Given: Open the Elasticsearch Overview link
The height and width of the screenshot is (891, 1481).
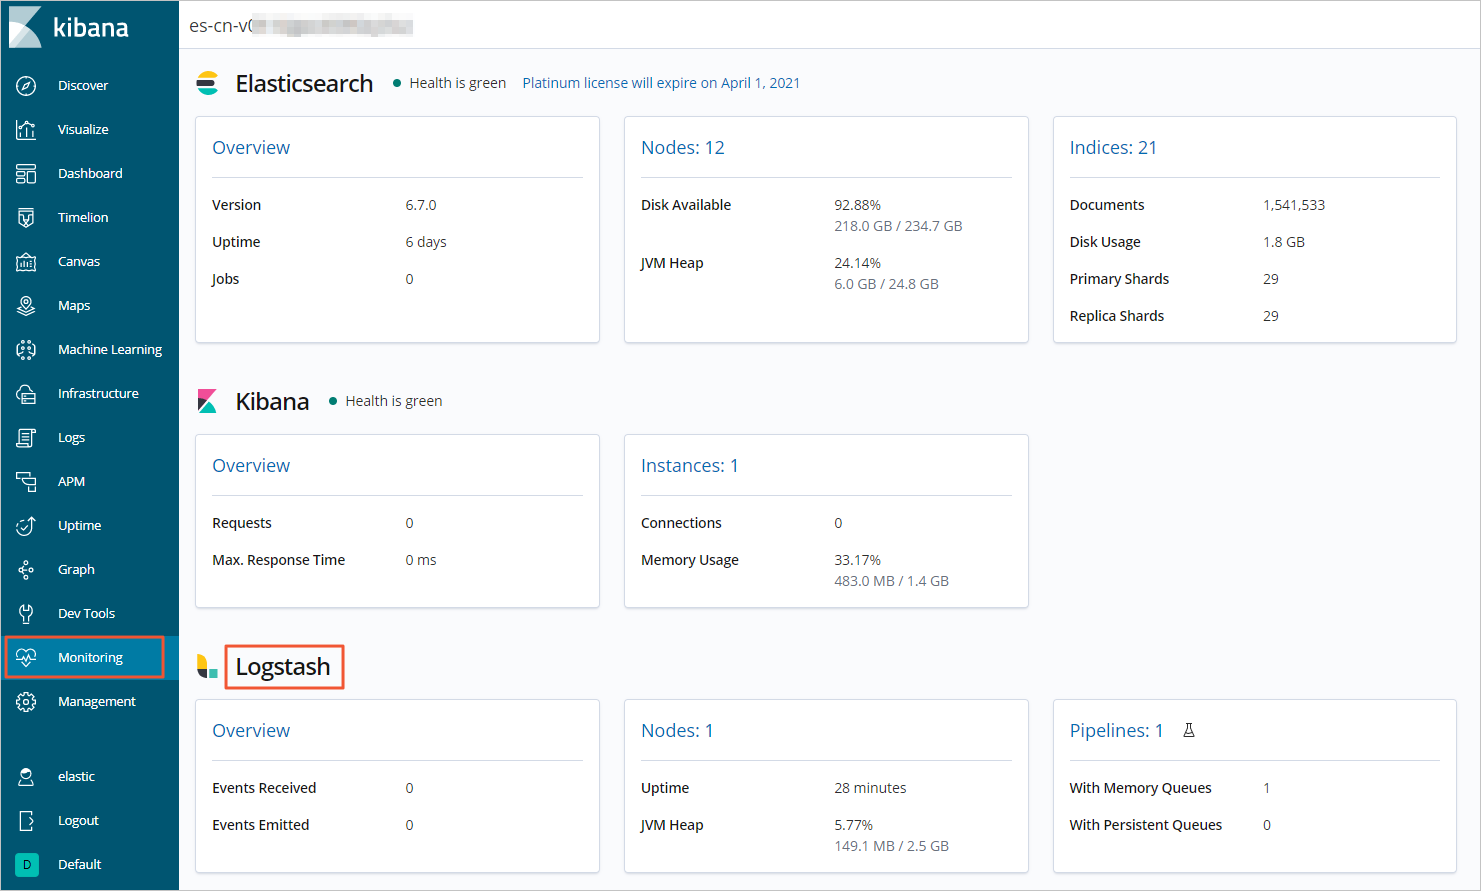Looking at the screenshot, I should [251, 148].
